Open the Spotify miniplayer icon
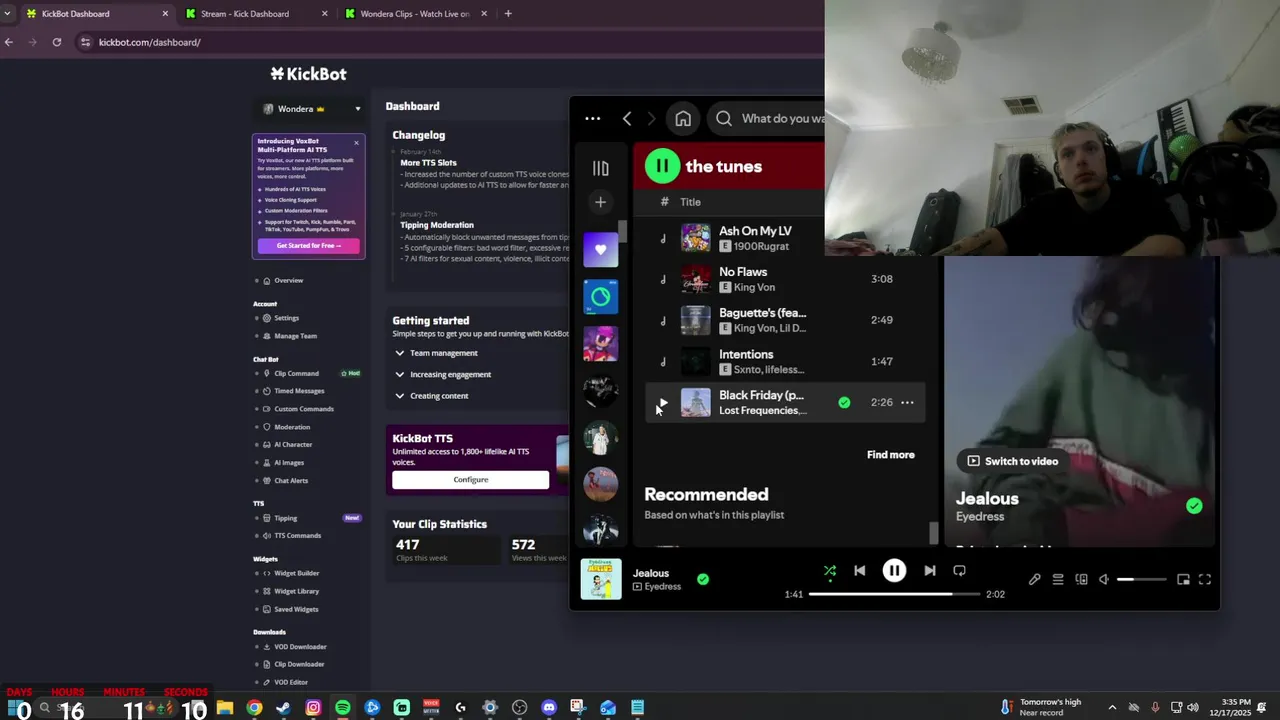The height and width of the screenshot is (720, 1280). [1183, 579]
